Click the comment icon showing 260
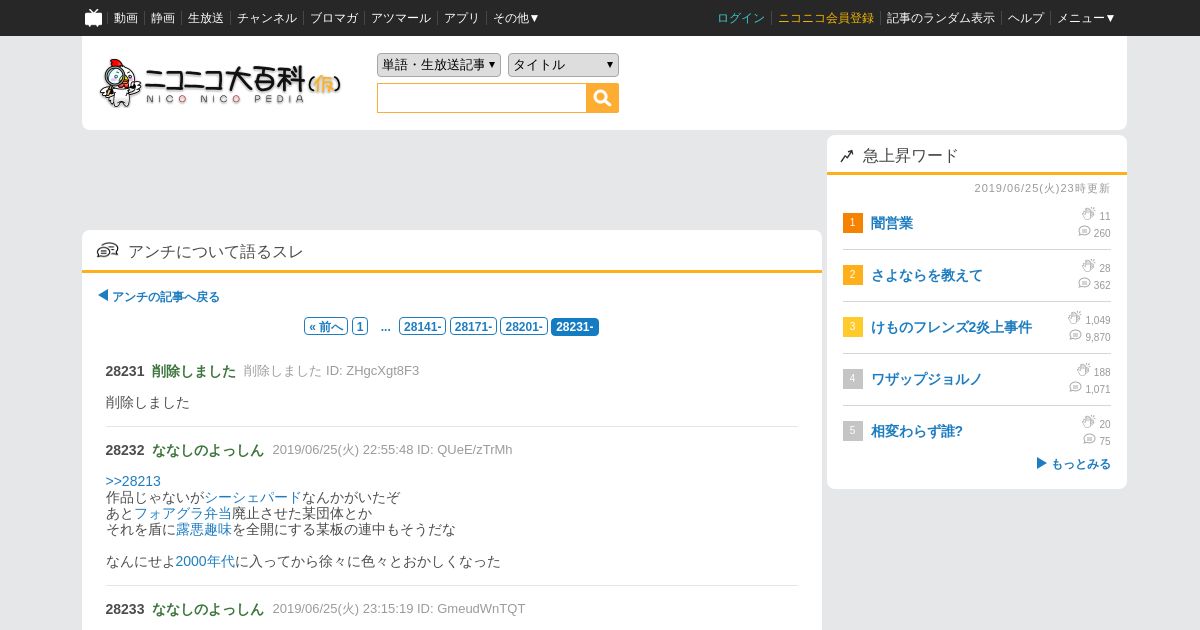Viewport: 1200px width, 630px height. [1084, 232]
